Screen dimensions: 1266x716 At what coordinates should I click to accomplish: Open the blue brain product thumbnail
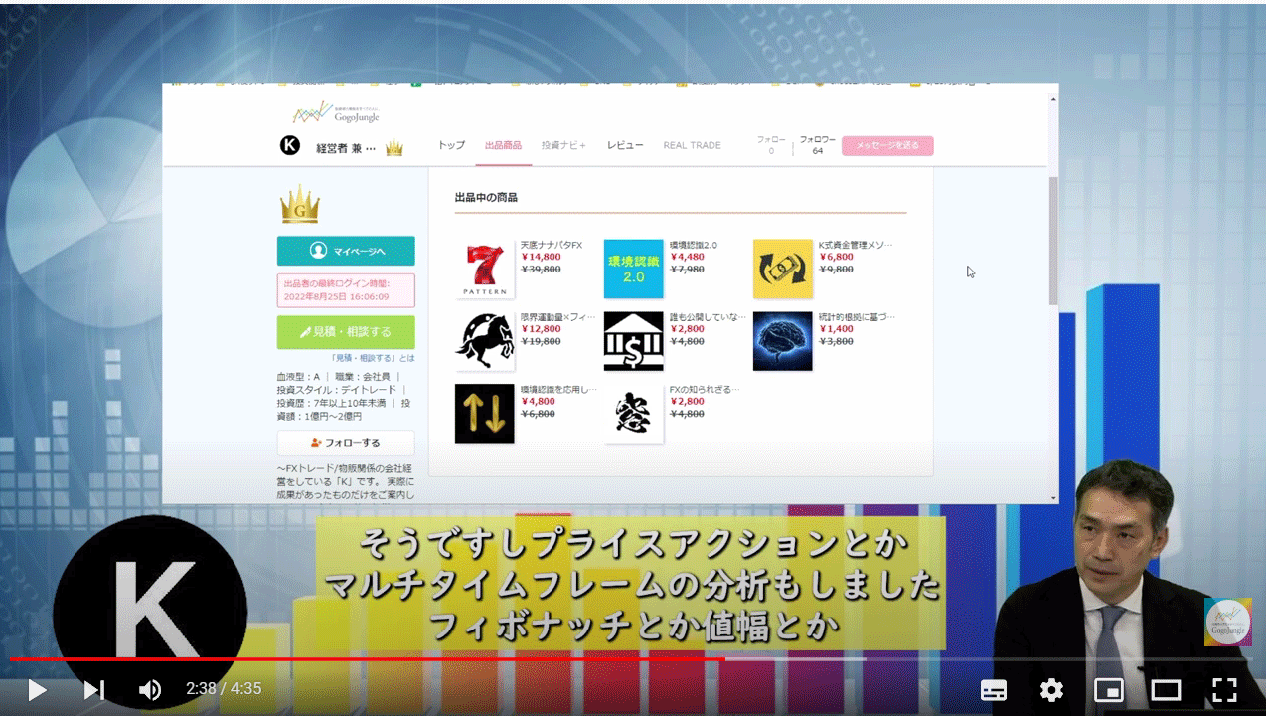783,341
